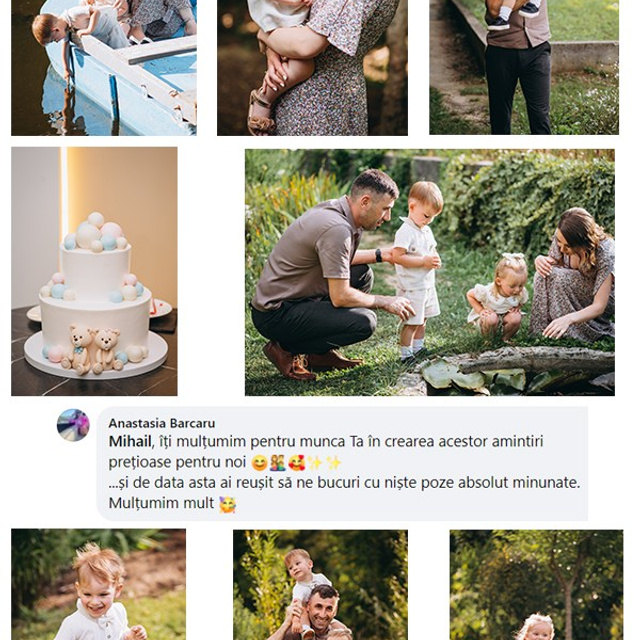Click the comment text about poze absolut minunate
This screenshot has width=640, height=640.
[344, 483]
